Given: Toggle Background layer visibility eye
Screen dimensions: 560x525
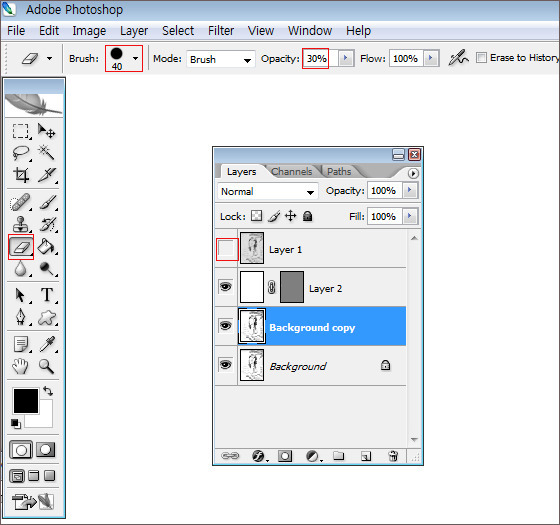Looking at the screenshot, I should (x=226, y=365).
